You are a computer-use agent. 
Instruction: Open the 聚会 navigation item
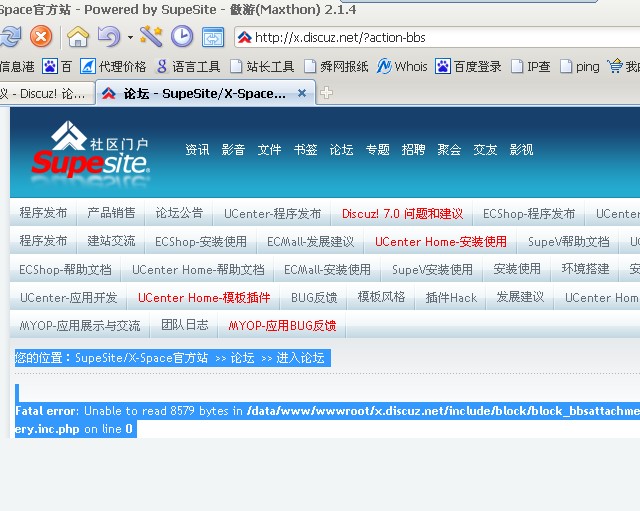[449, 150]
